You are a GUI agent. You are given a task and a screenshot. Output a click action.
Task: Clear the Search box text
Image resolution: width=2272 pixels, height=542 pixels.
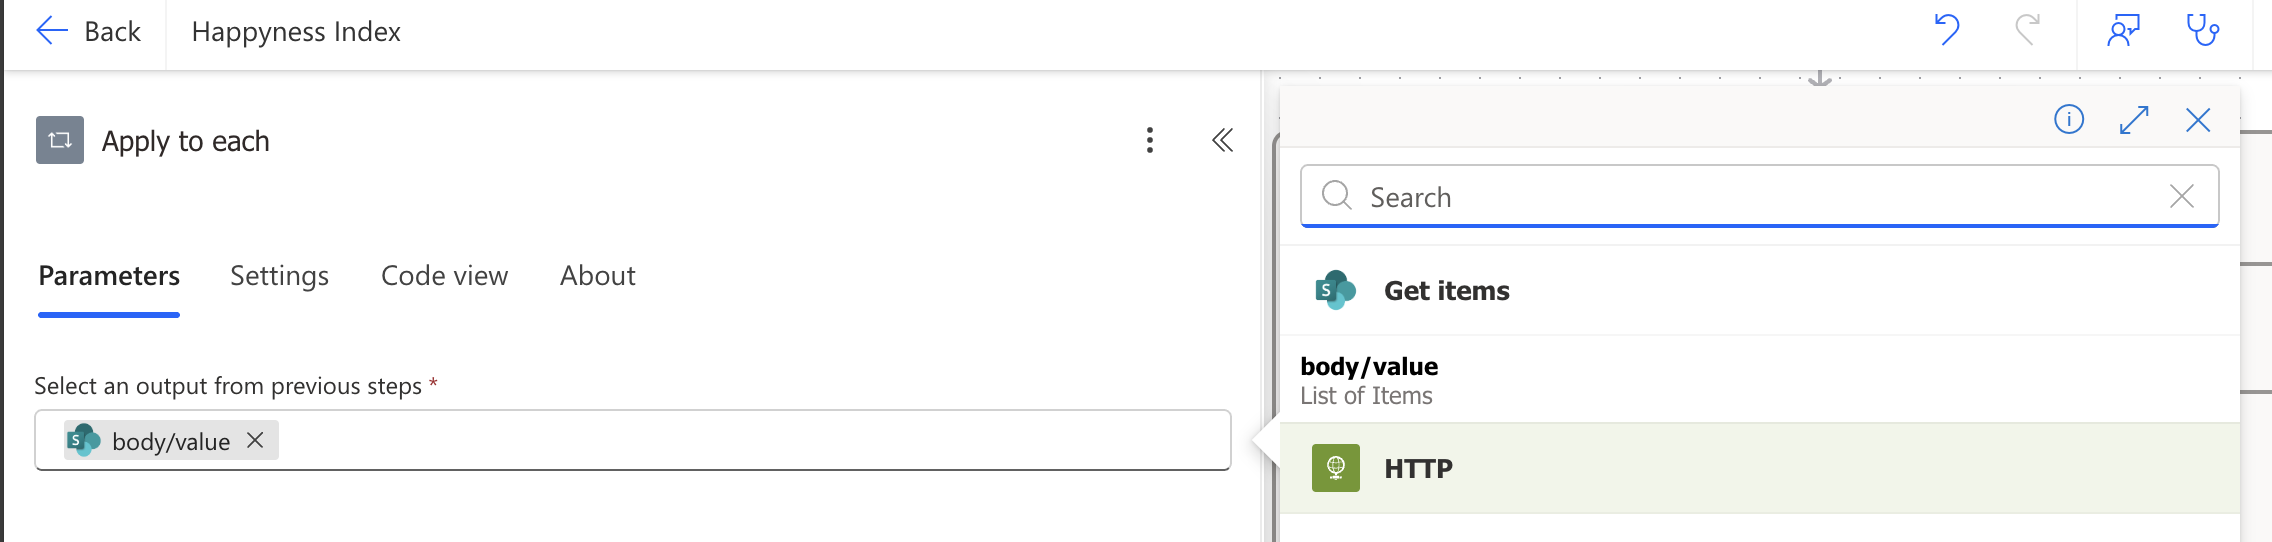[x=2182, y=196]
